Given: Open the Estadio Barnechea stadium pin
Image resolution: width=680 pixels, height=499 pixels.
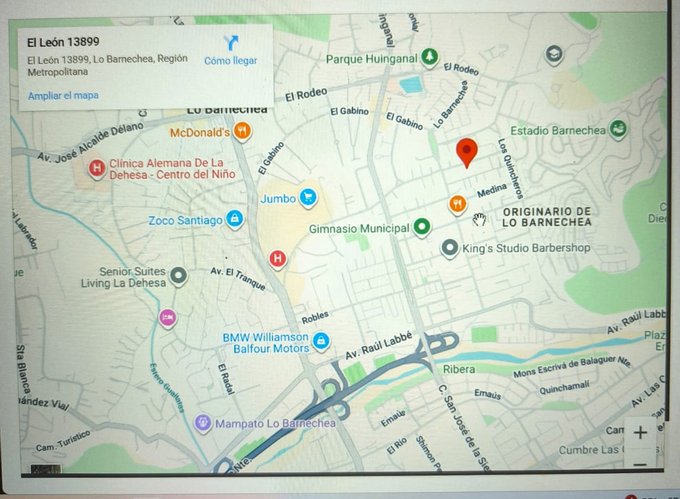Looking at the screenshot, I should coord(619,129).
